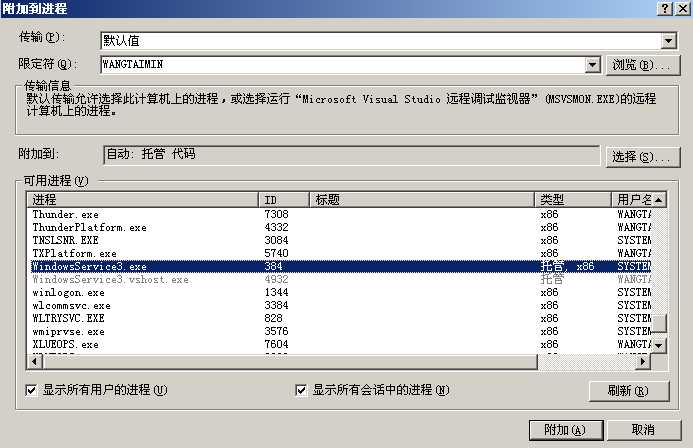Click the vertical scrollbar thumb in process list
This screenshot has height=448, width=693.
pos(659,323)
